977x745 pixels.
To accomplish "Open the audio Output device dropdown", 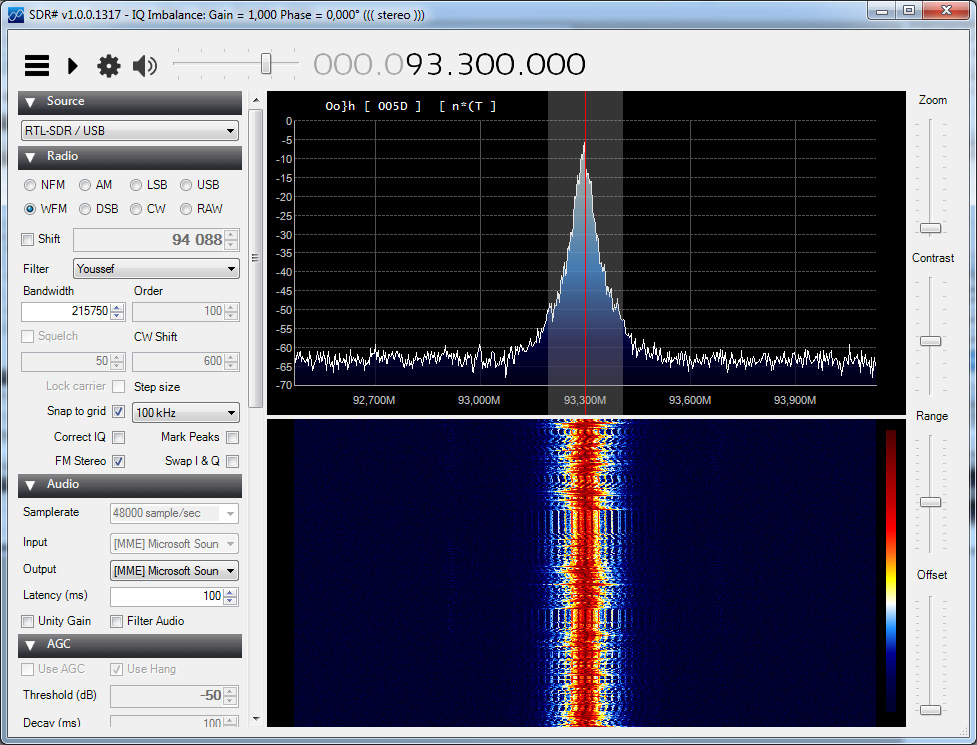I will [x=174, y=571].
